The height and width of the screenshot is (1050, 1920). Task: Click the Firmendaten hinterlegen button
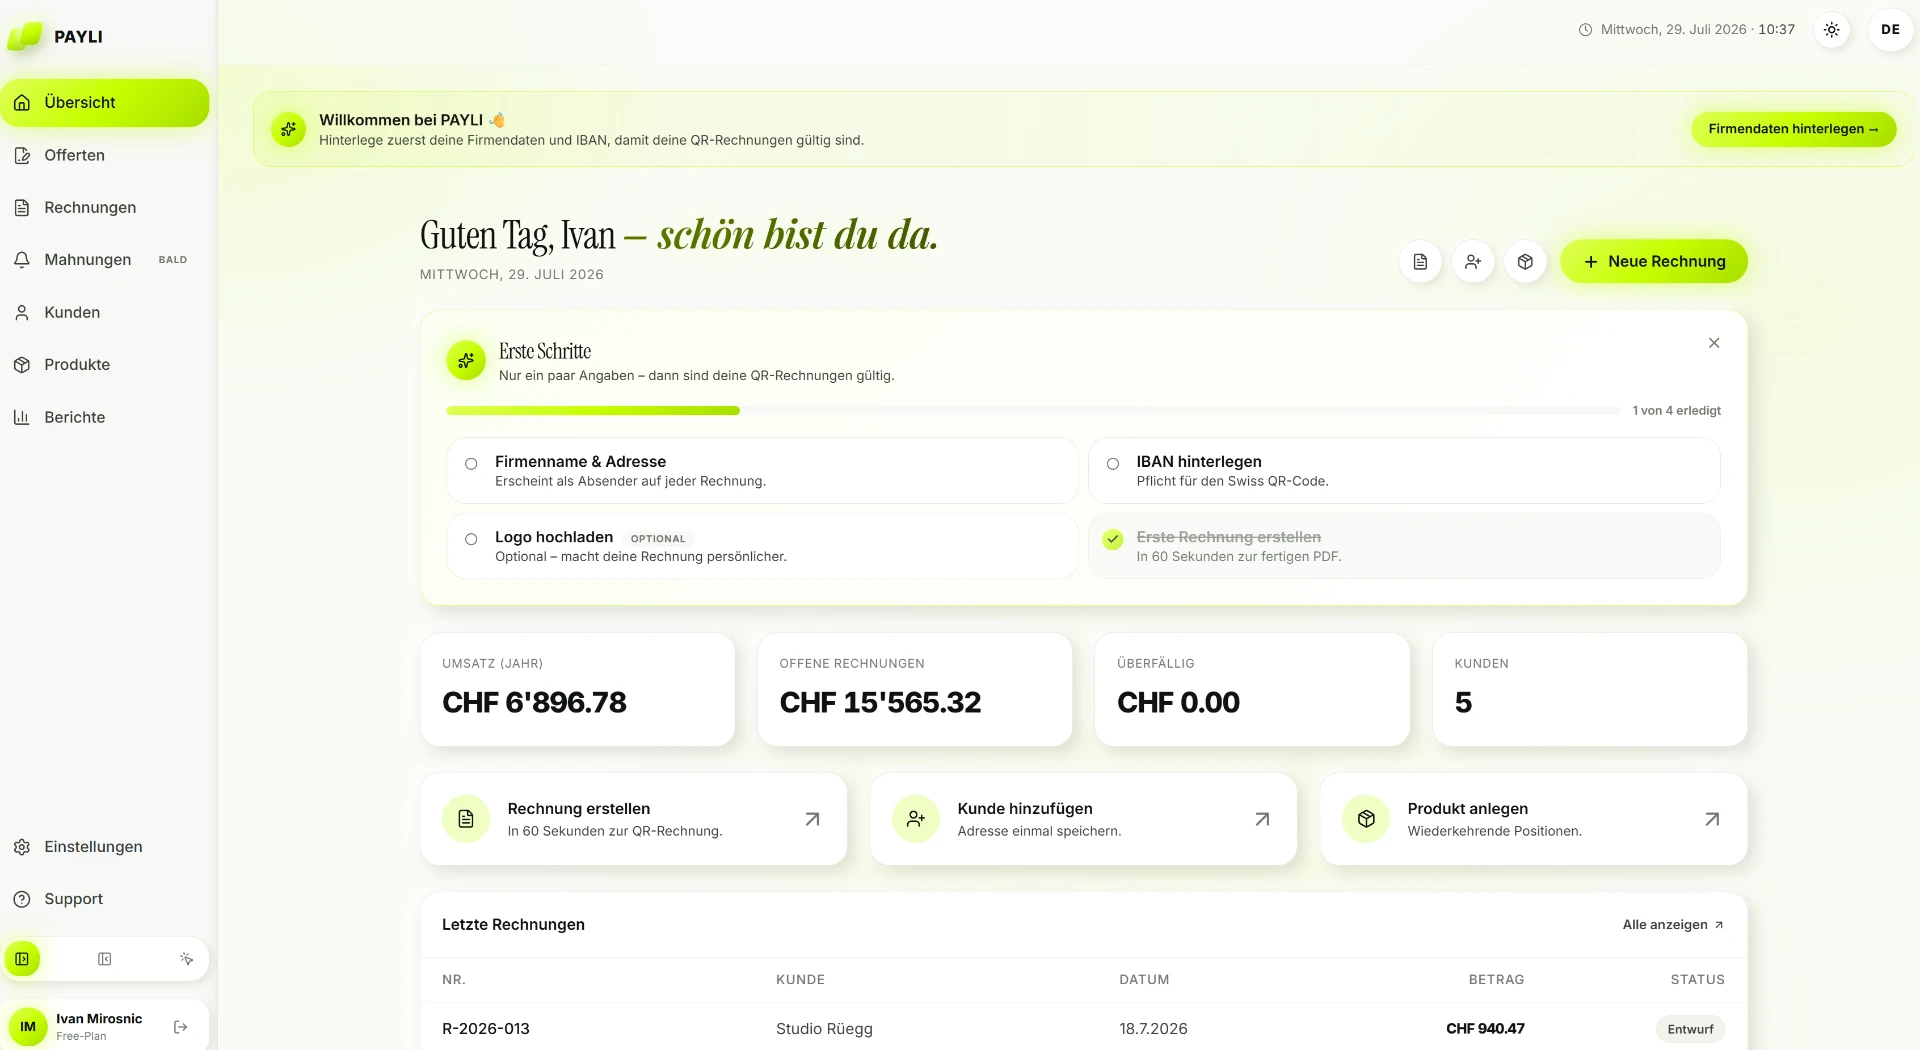click(x=1793, y=129)
